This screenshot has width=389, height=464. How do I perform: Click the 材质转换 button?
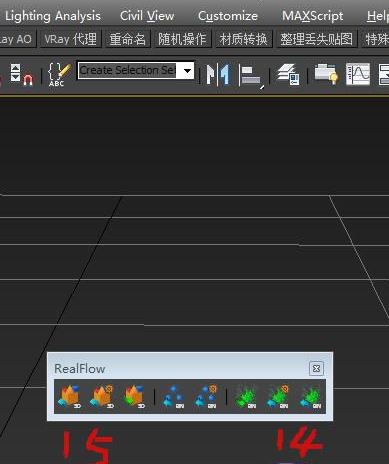coord(243,39)
